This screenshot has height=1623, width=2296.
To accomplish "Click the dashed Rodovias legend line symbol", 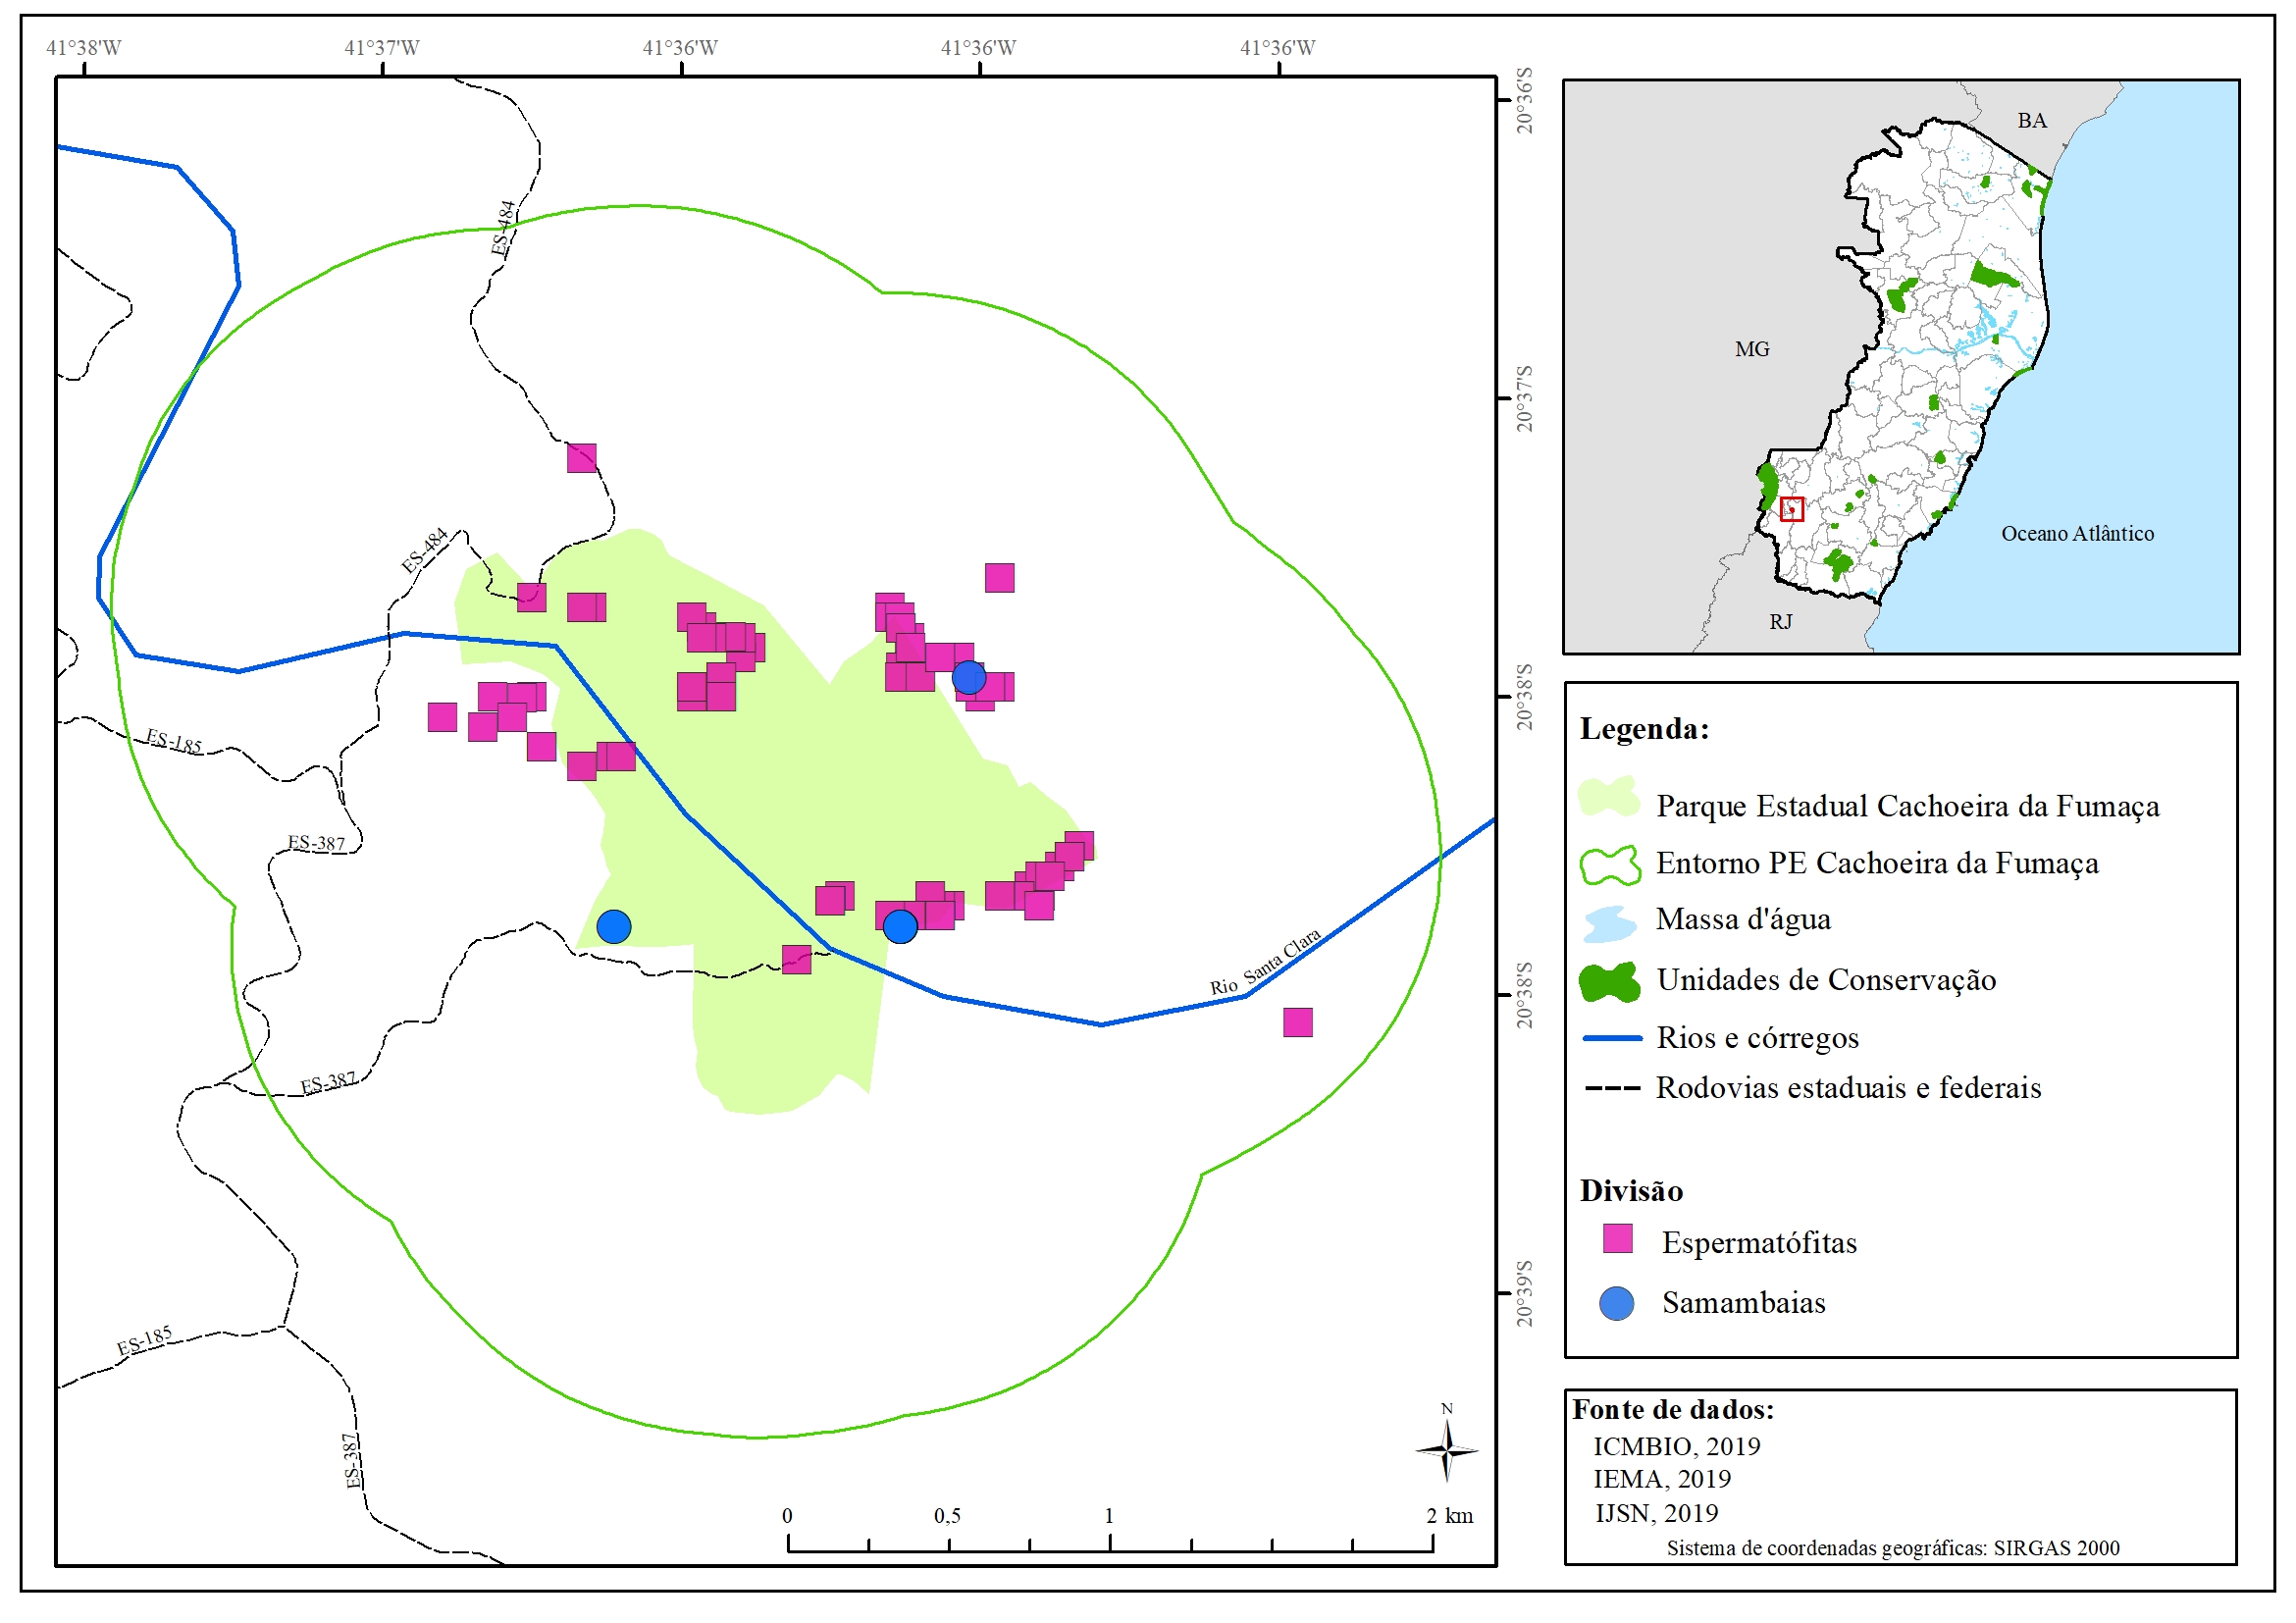I will pos(1612,1088).
